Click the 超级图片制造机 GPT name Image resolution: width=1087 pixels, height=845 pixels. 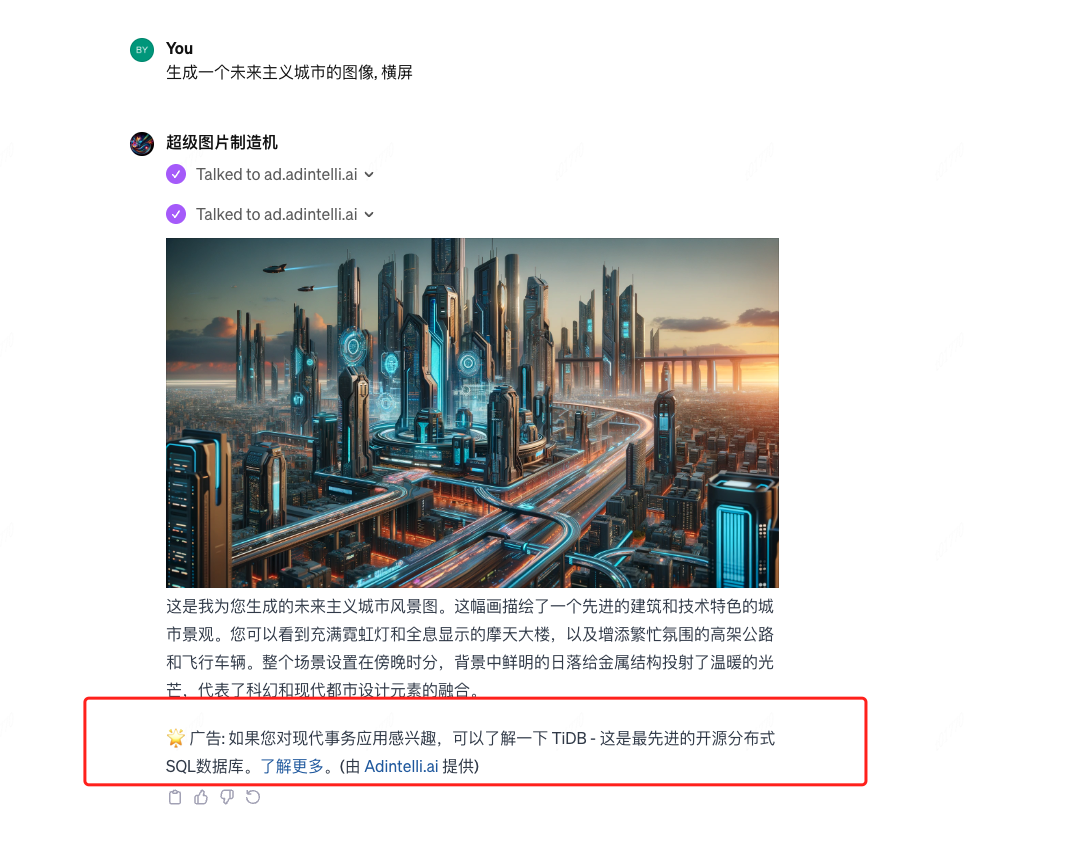click(222, 142)
